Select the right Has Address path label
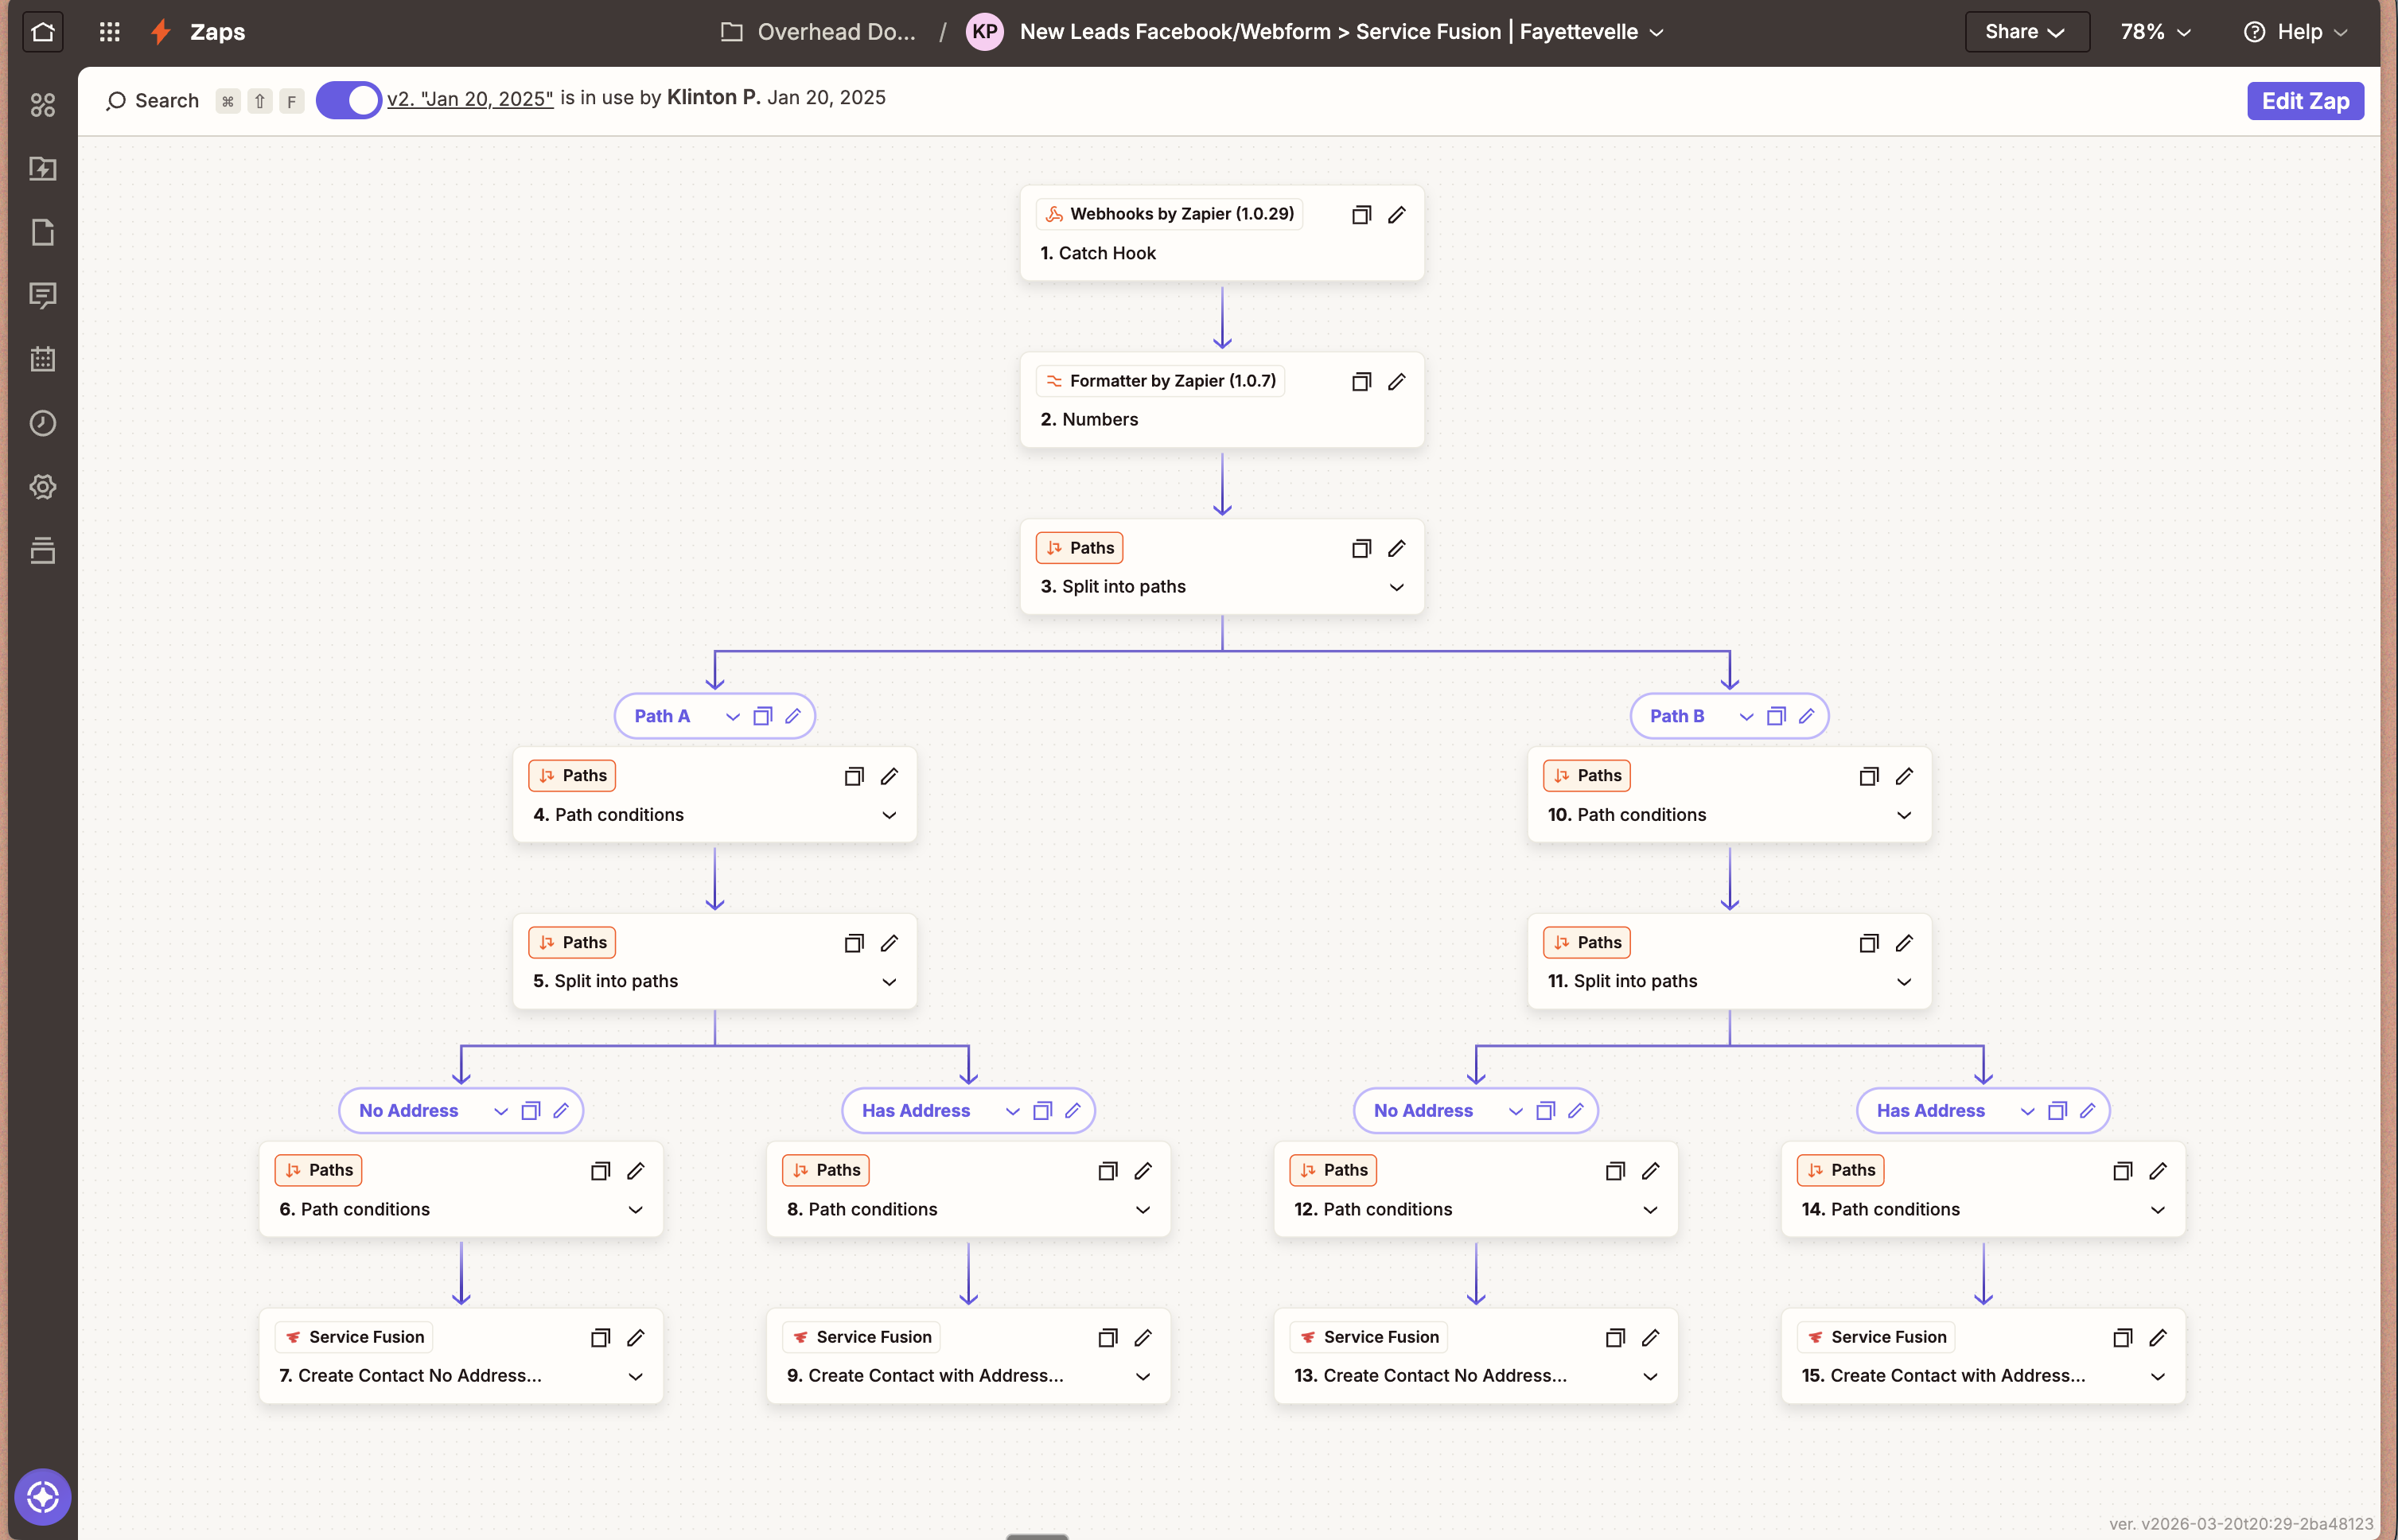The image size is (2398, 1540). coord(1931,1111)
